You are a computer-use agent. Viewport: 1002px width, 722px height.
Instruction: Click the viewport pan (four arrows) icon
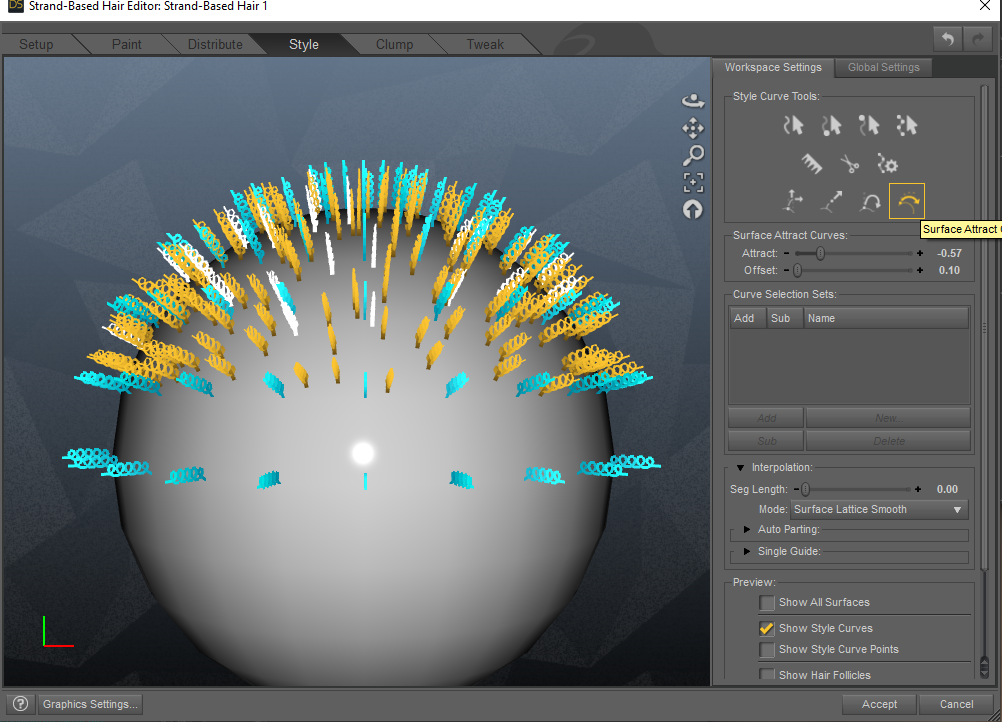pyautogui.click(x=693, y=128)
